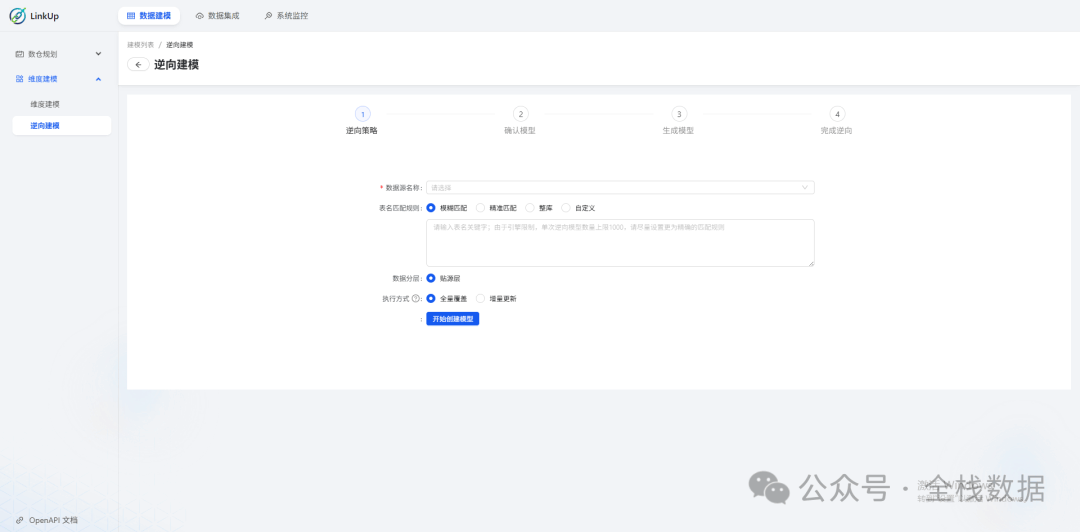The width and height of the screenshot is (1080, 532).
Task: Click the link icon beside OpenAPI 文档
Action: click(x=20, y=520)
